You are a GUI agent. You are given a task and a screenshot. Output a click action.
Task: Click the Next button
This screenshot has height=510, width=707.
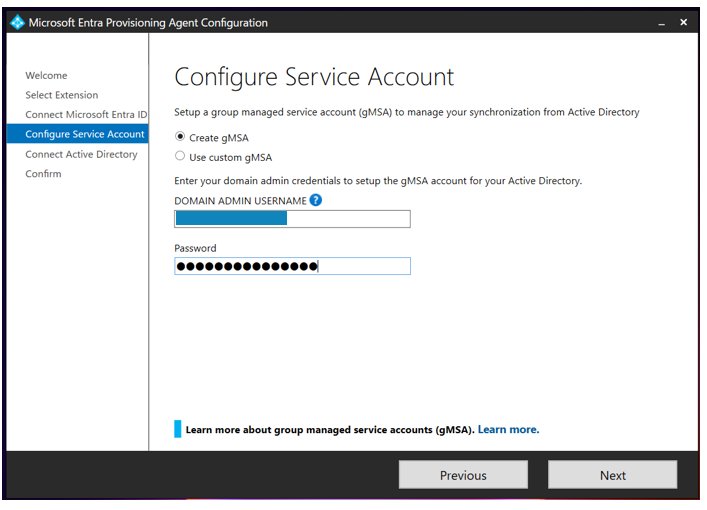612,474
